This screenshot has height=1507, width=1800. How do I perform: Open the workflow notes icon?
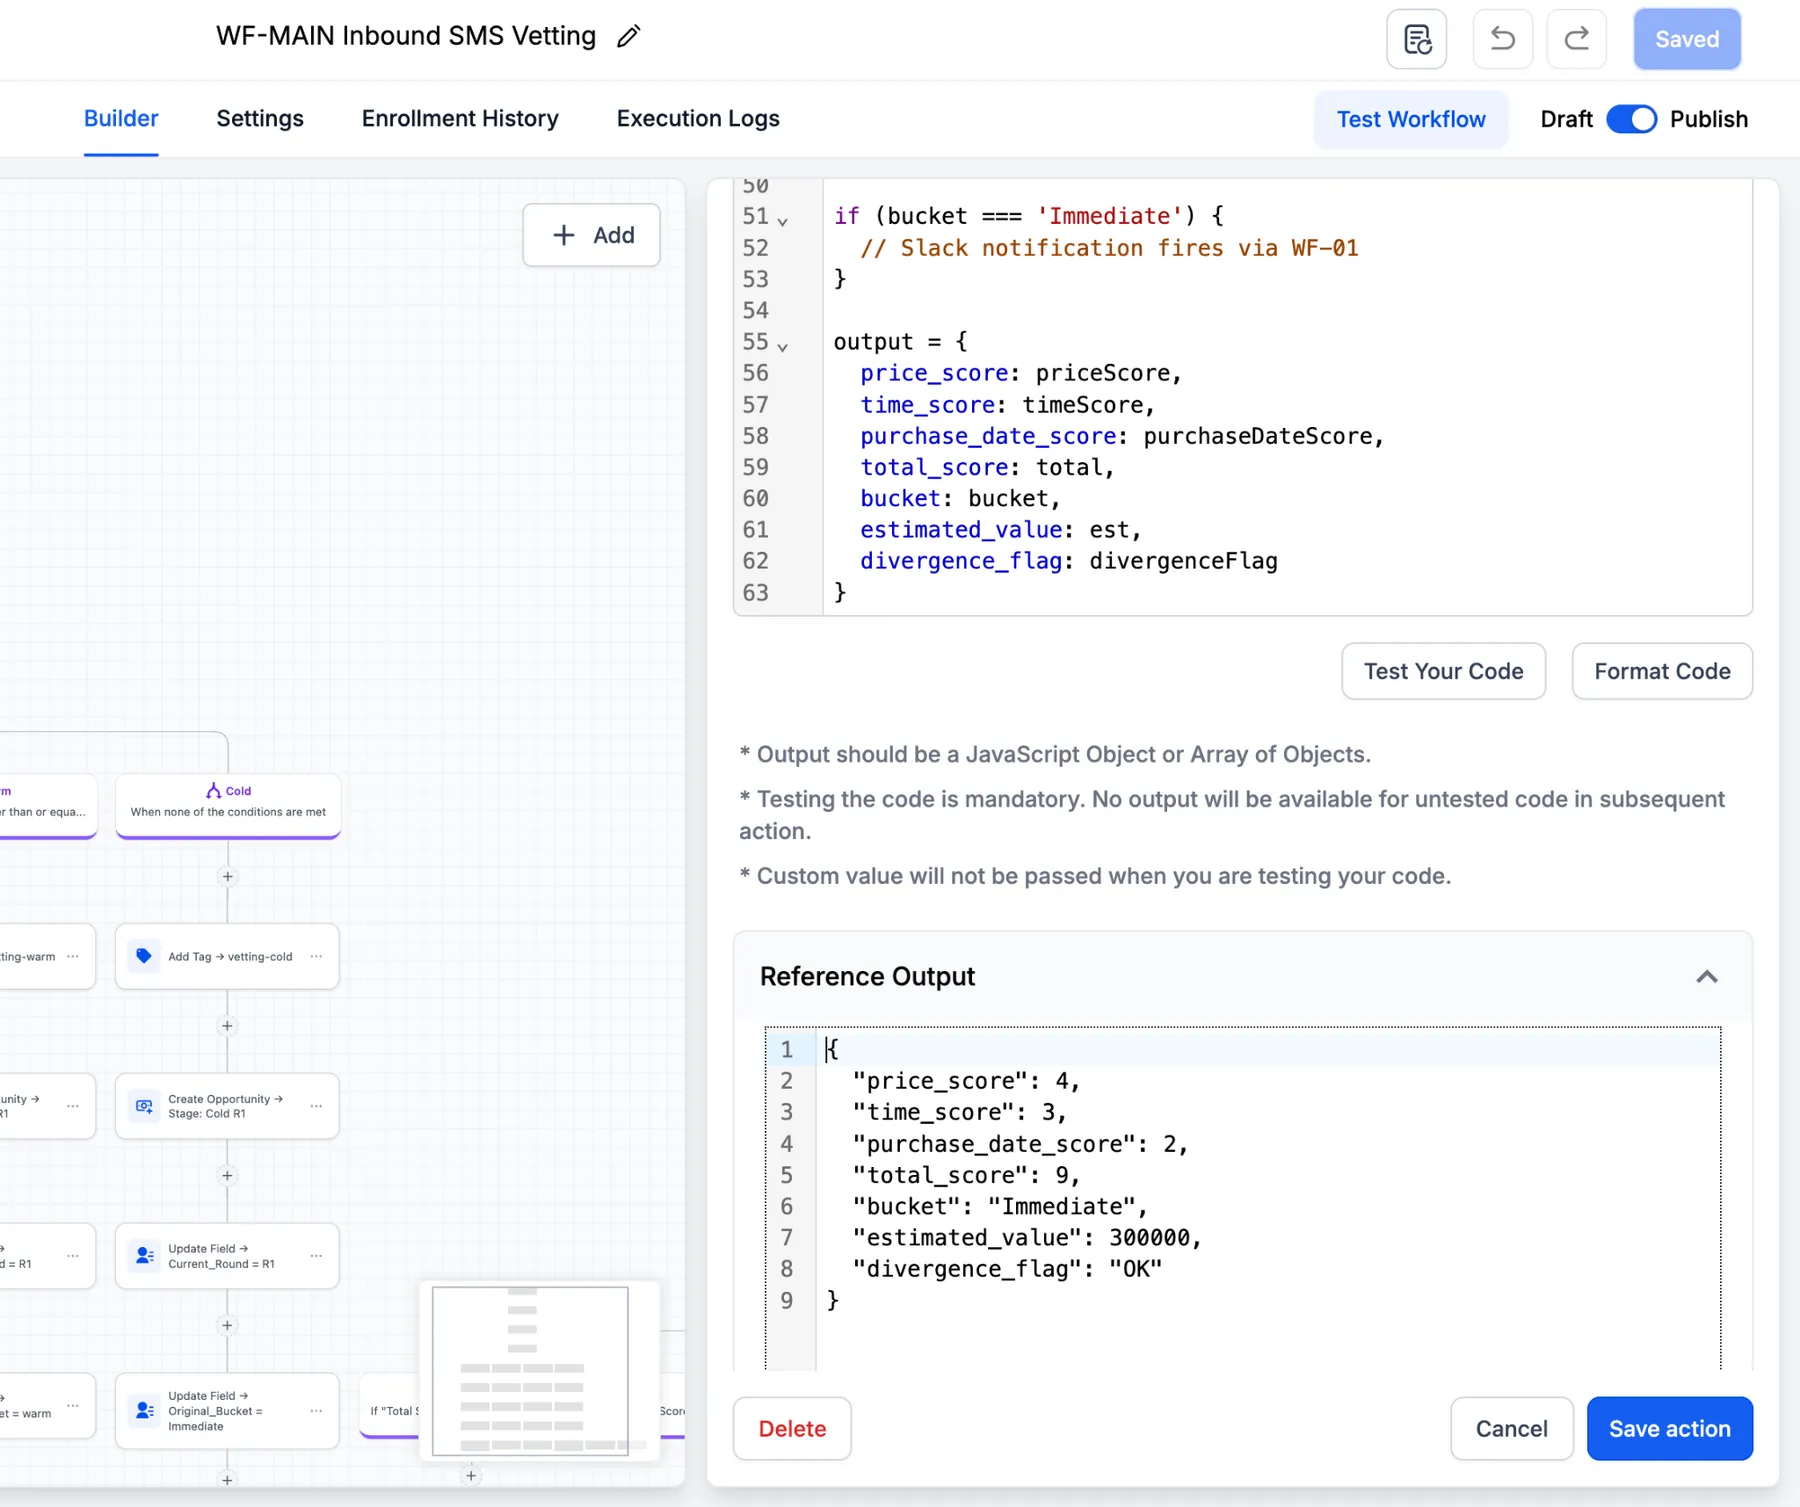click(x=1416, y=39)
